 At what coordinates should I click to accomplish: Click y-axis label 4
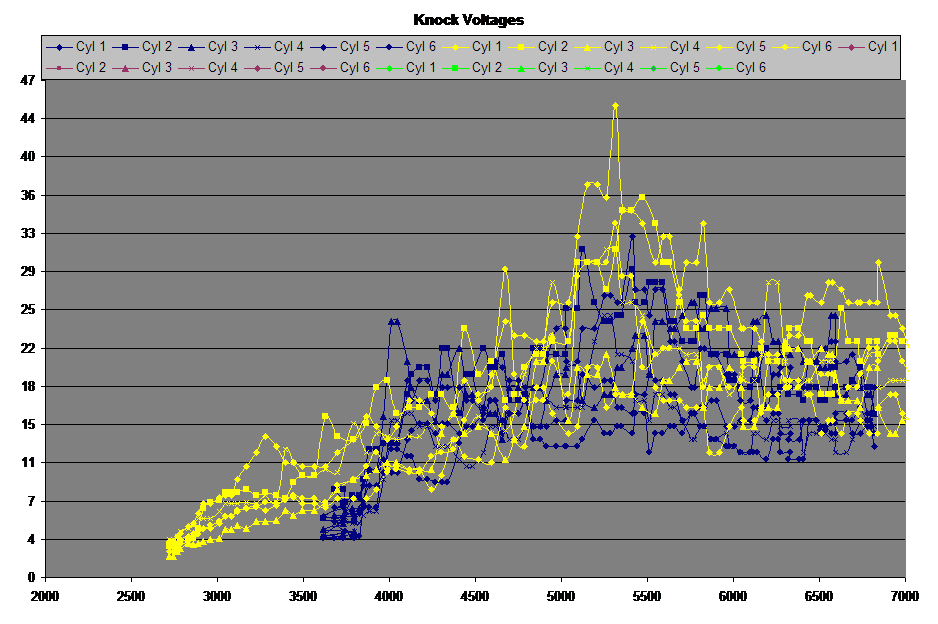click(x=31, y=540)
